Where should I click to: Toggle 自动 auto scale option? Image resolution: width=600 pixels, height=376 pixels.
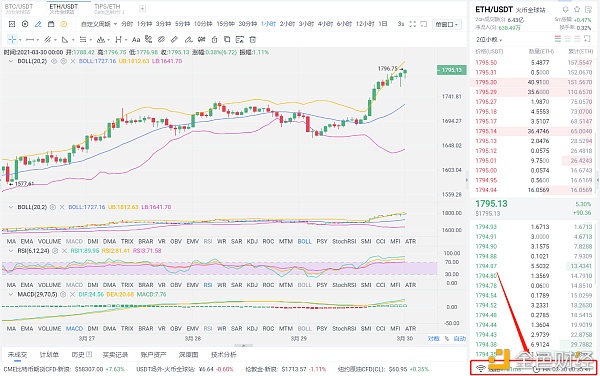tap(460, 339)
